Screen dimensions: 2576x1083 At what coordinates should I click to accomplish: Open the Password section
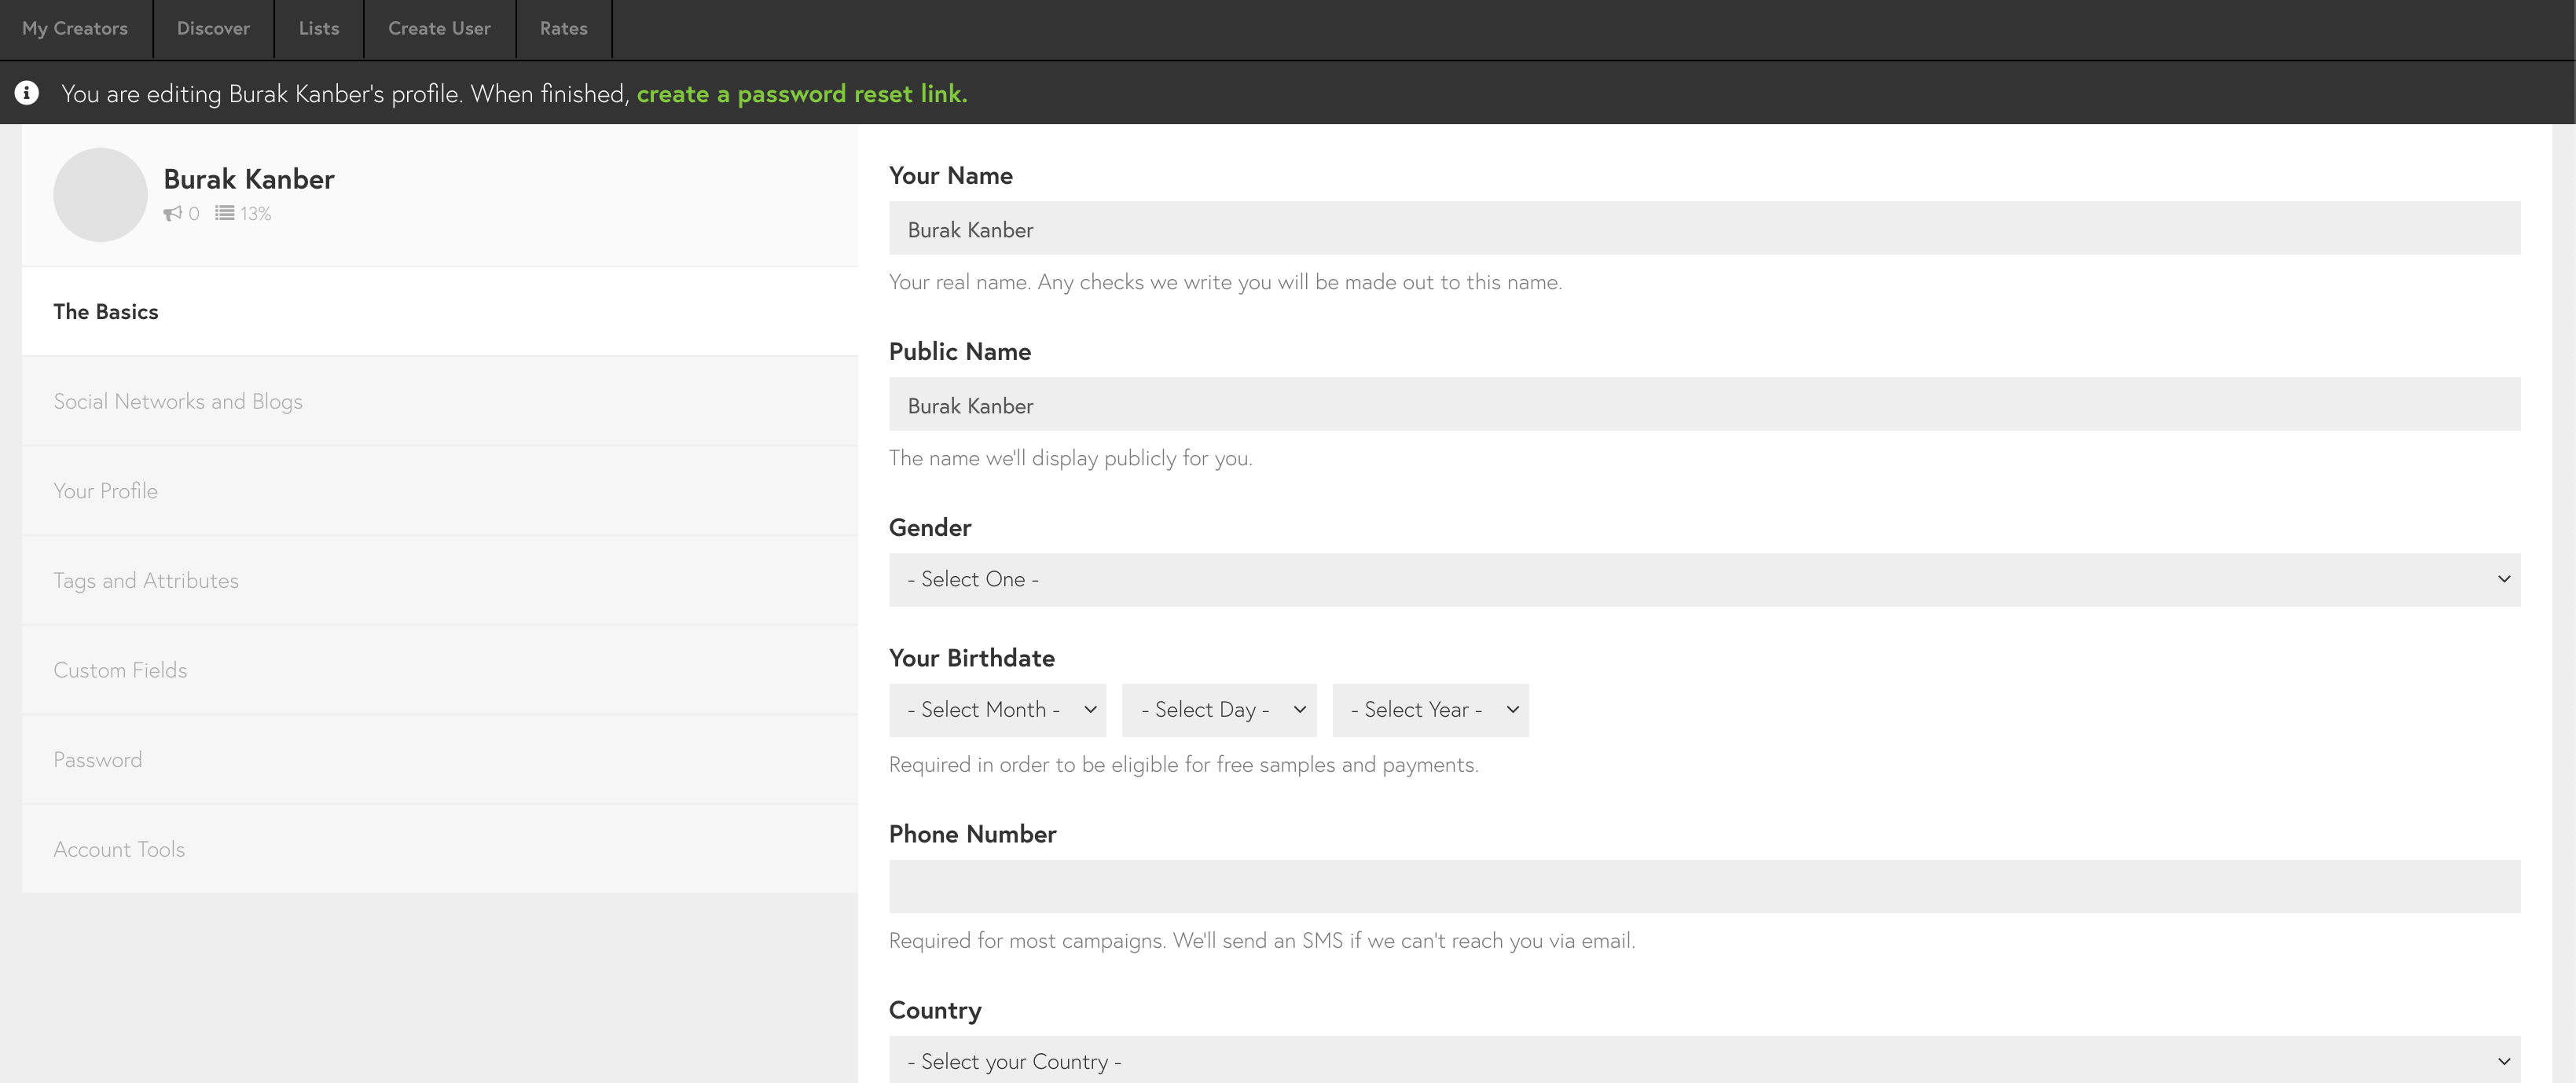point(440,760)
